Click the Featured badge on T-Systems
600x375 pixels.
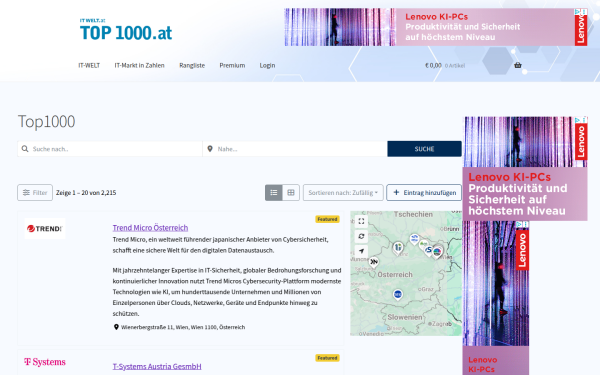click(327, 358)
